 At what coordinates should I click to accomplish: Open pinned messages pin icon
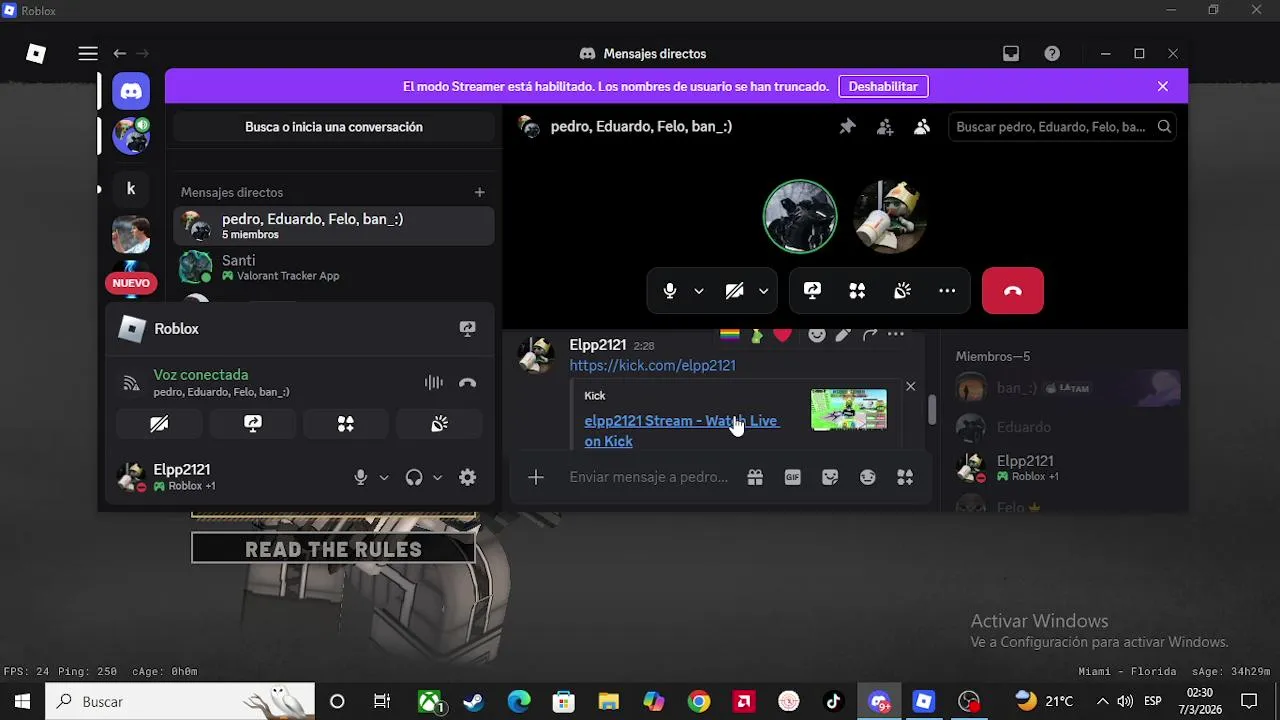tap(847, 127)
